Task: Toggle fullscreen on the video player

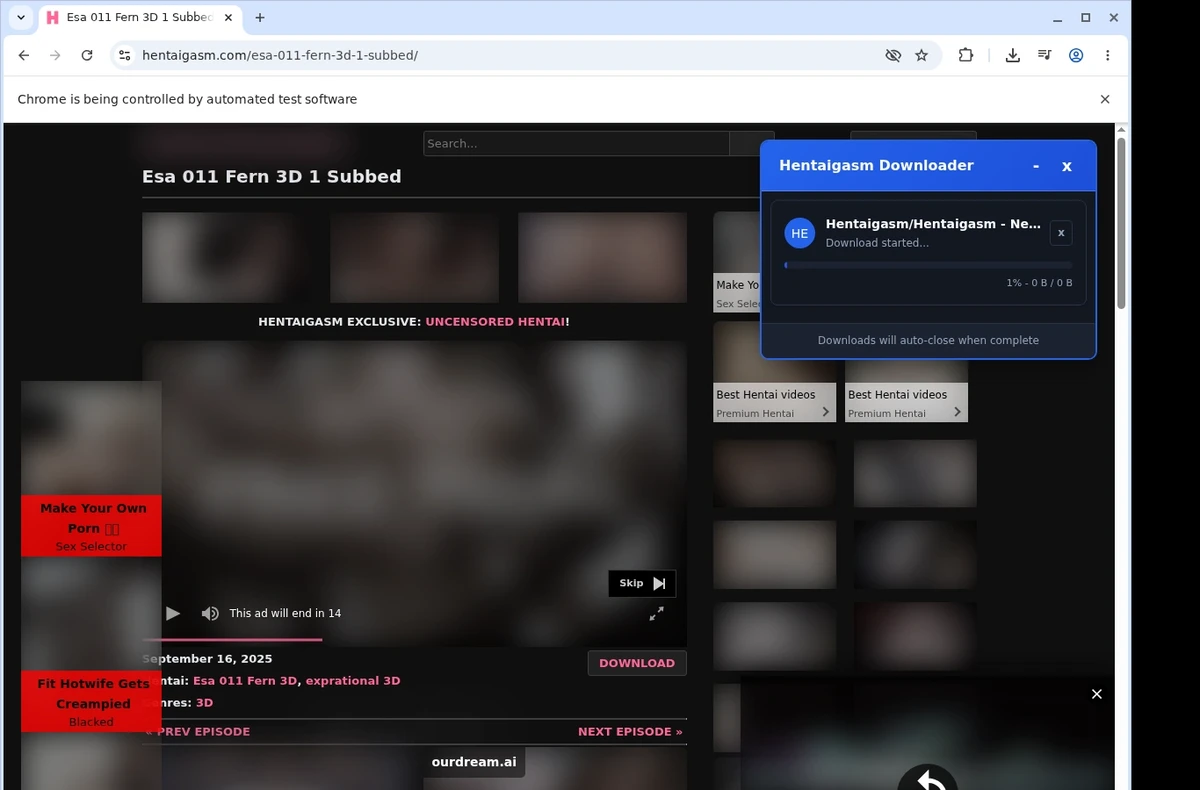Action: coord(656,613)
